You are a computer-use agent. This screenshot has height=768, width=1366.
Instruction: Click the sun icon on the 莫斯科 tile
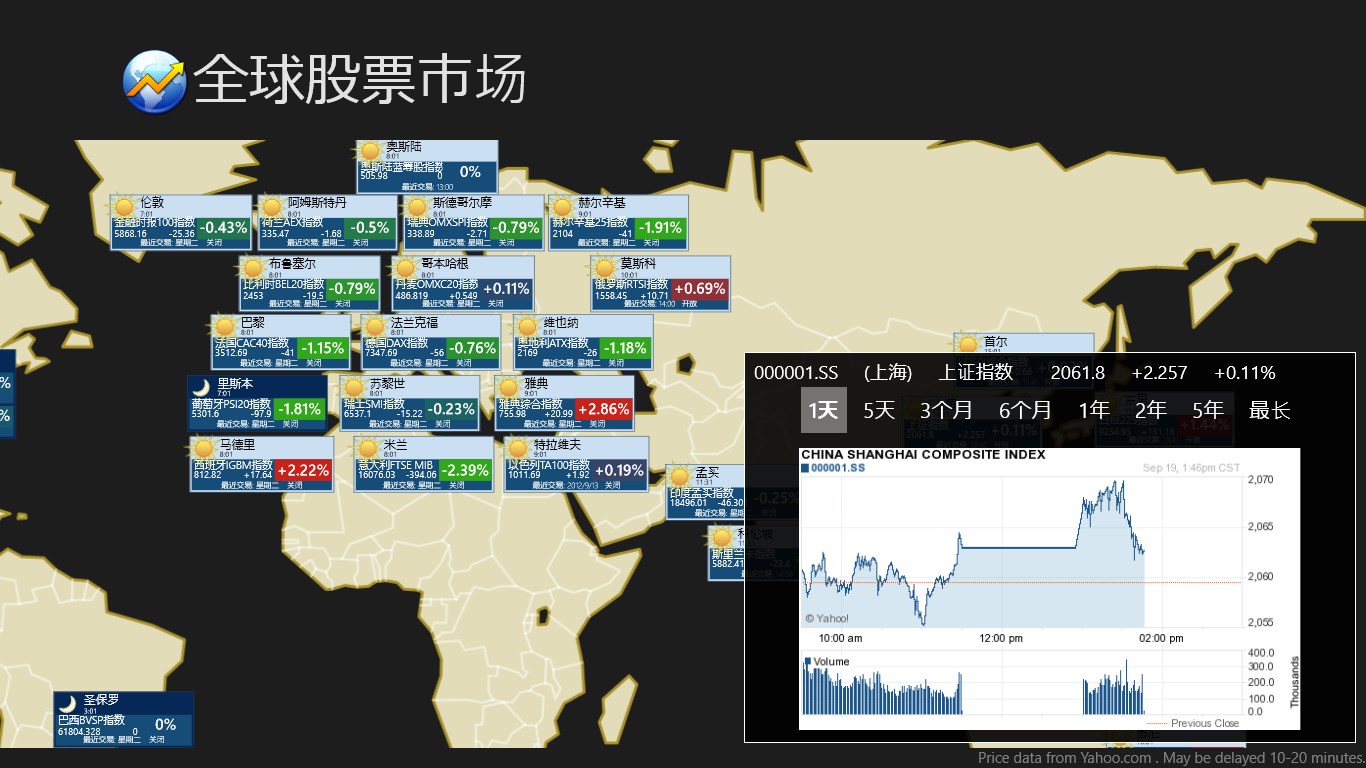[605, 267]
